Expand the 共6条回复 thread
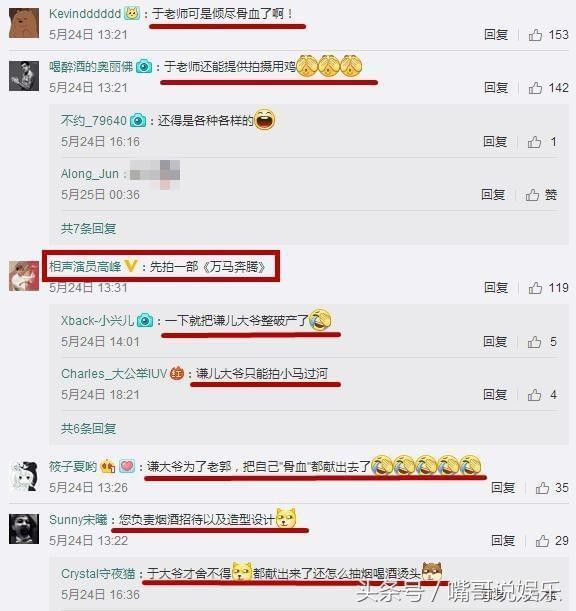Viewport: 576px width, 611px height. click(x=88, y=429)
